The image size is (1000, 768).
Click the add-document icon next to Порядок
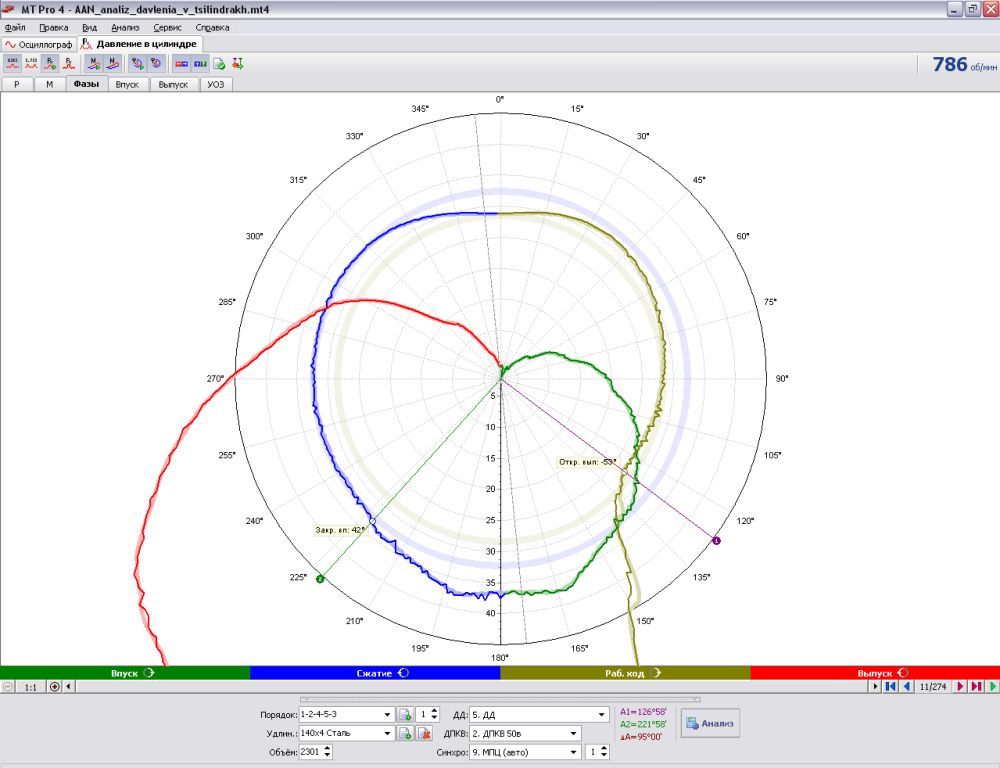pyautogui.click(x=405, y=714)
